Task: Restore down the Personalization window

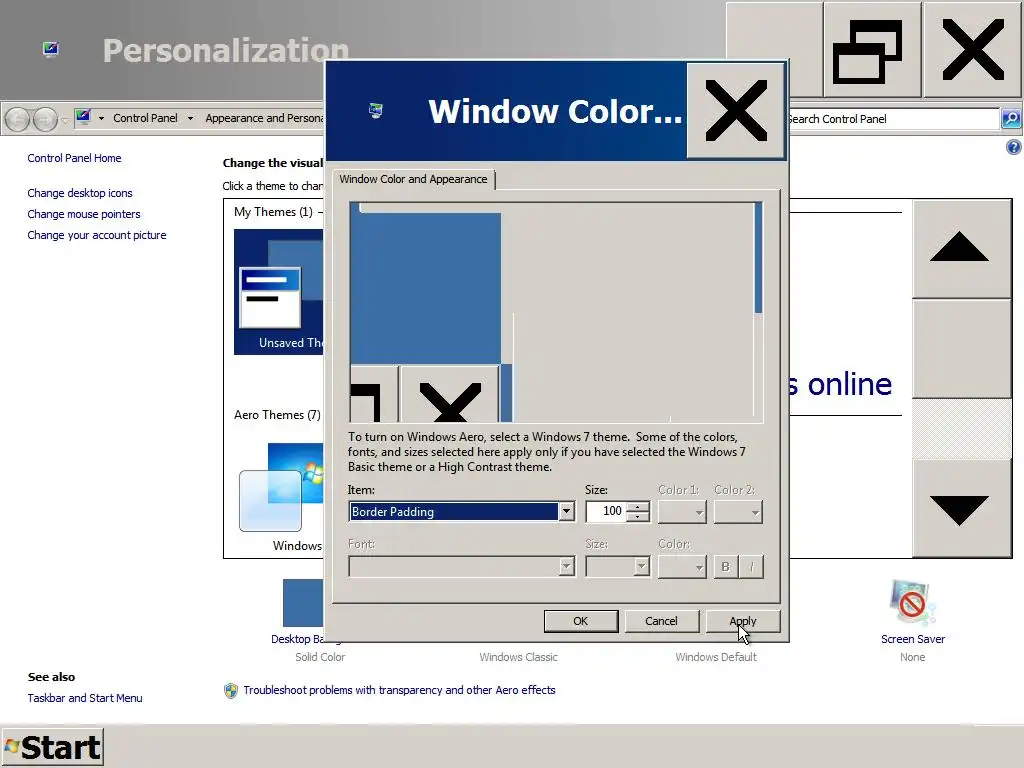Action: [872, 50]
